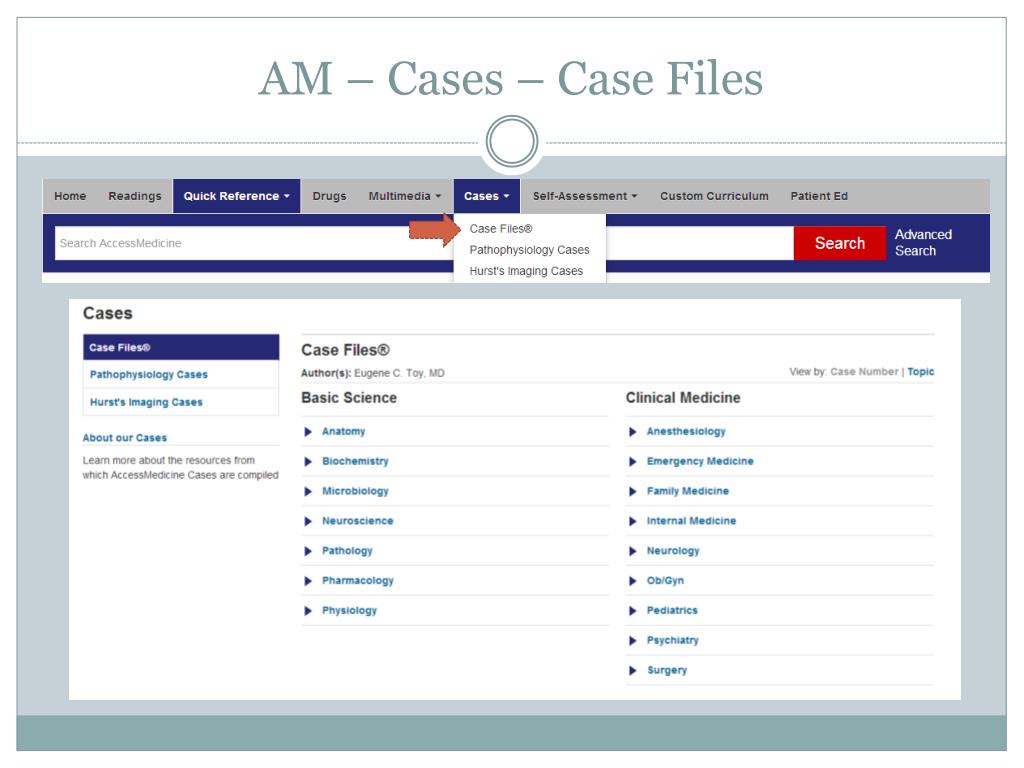1024x768 pixels.
Task: View cases by Topic
Action: point(920,372)
